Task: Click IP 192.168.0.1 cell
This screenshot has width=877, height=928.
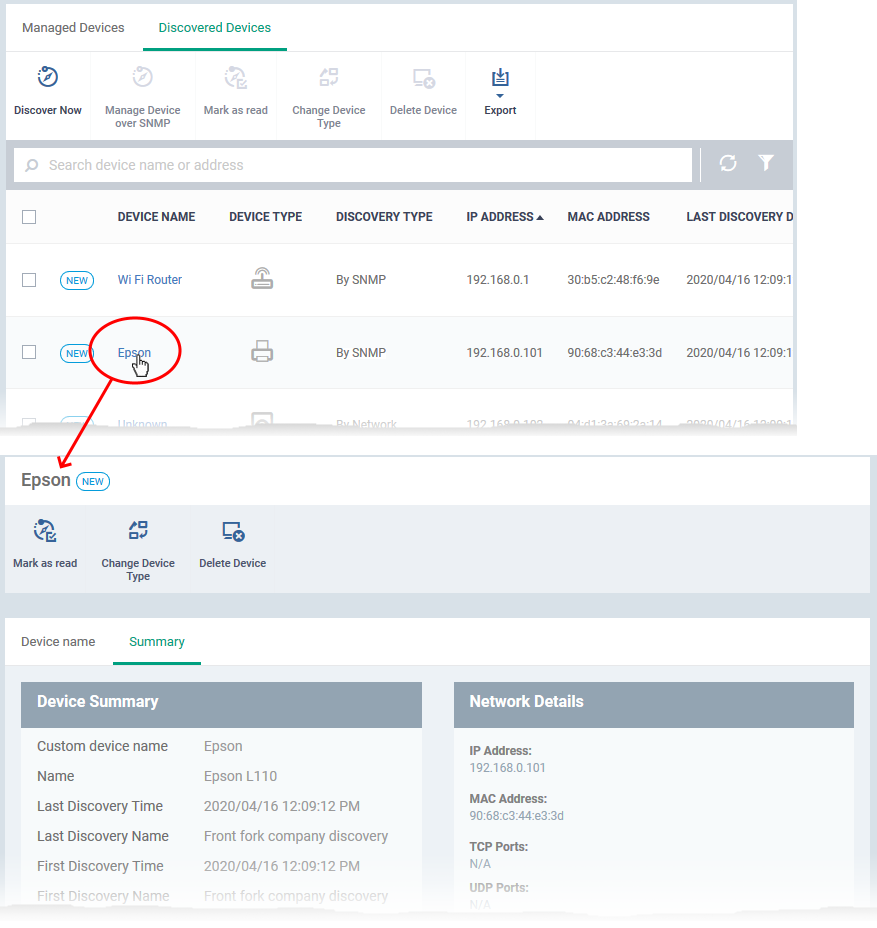Action: [x=498, y=279]
